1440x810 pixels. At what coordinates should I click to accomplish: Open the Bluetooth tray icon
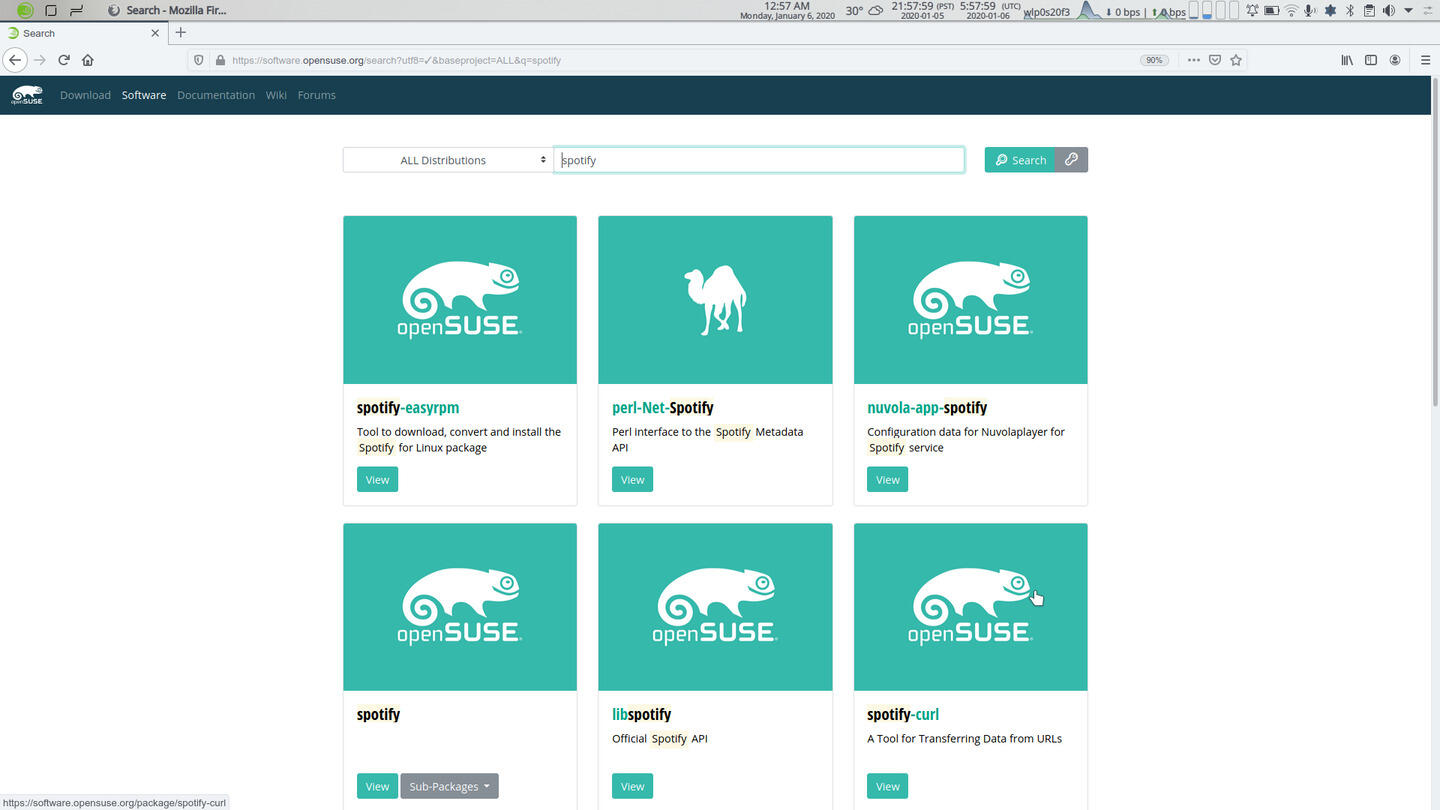click(x=1349, y=11)
